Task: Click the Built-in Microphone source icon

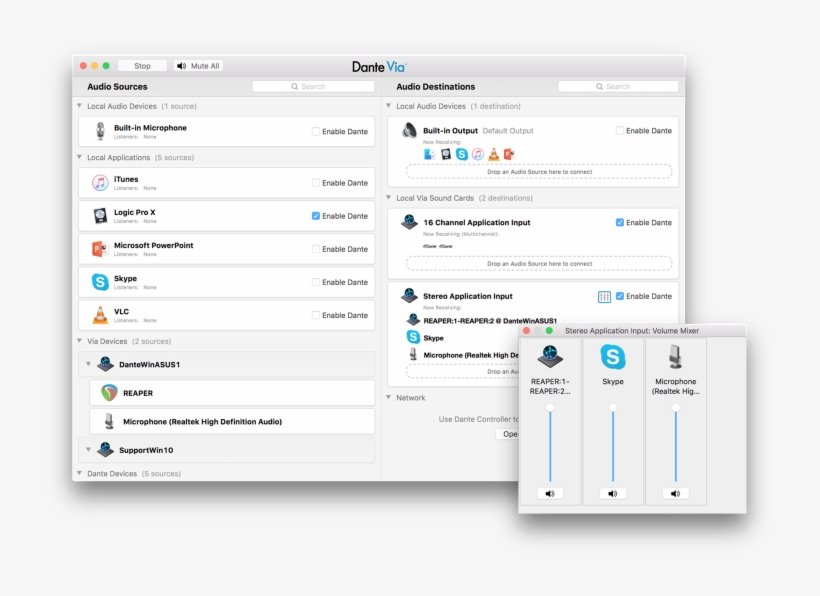Action: click(100, 131)
